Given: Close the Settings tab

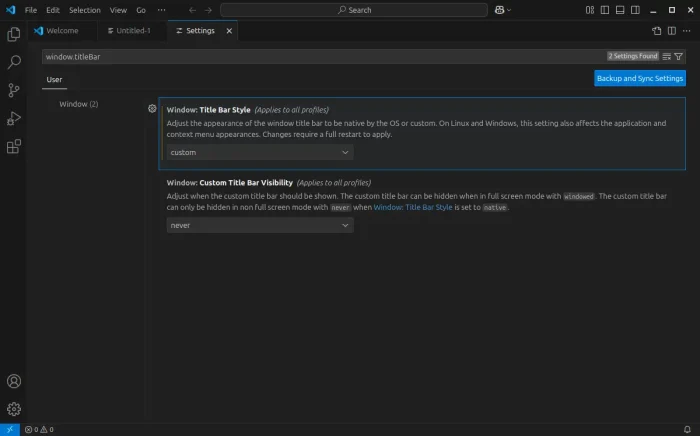Looking at the screenshot, I should (x=229, y=31).
